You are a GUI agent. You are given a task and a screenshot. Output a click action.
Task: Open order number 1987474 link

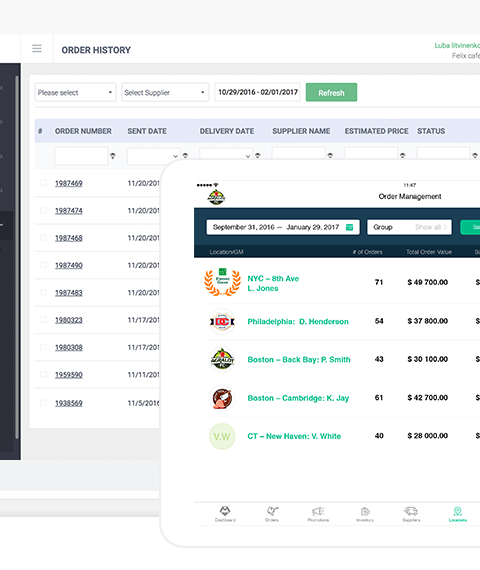pyautogui.click(x=69, y=211)
